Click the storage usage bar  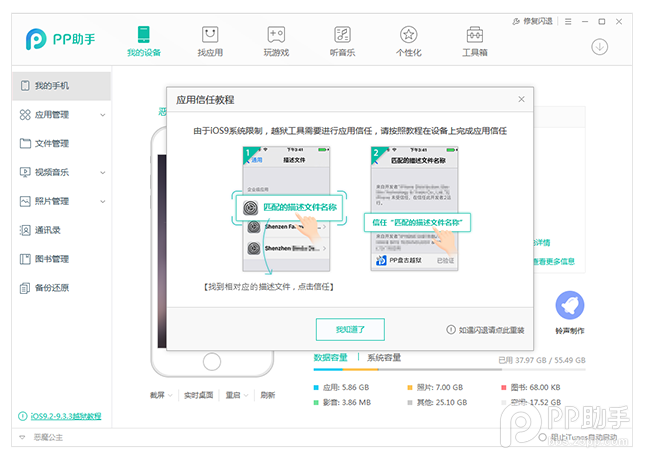click(x=449, y=369)
